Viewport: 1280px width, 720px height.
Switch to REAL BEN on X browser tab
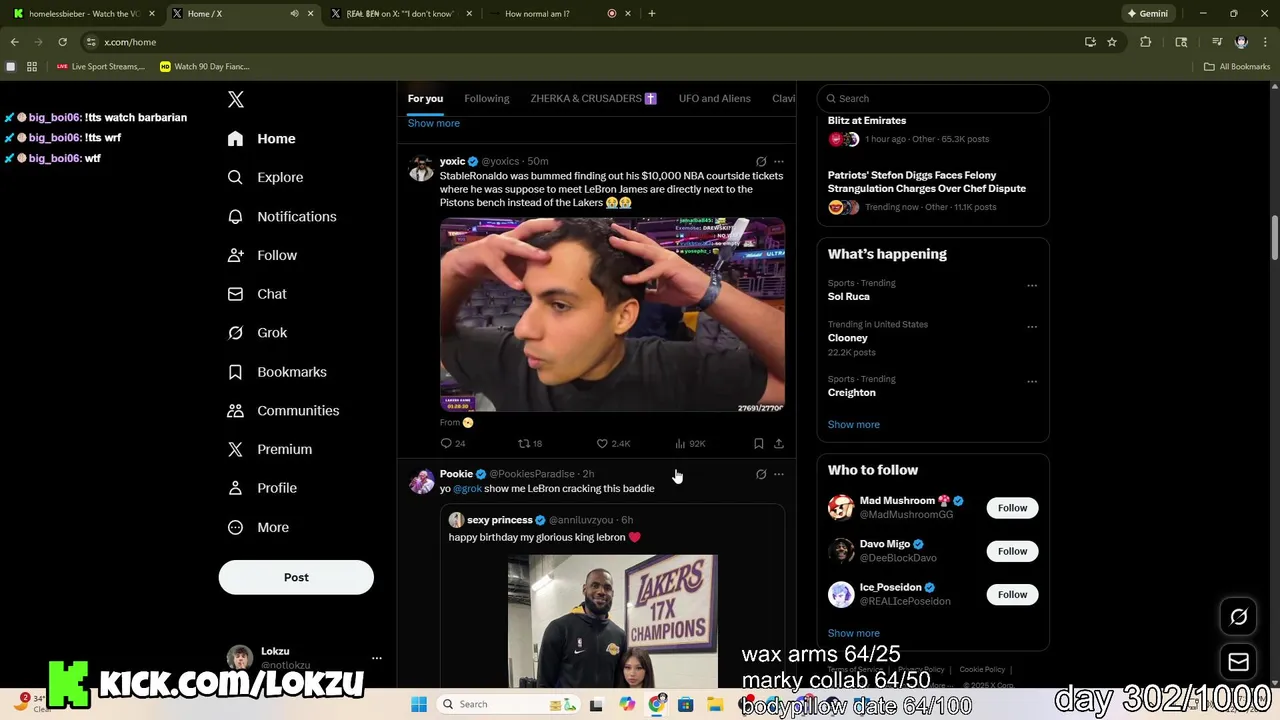click(x=400, y=13)
